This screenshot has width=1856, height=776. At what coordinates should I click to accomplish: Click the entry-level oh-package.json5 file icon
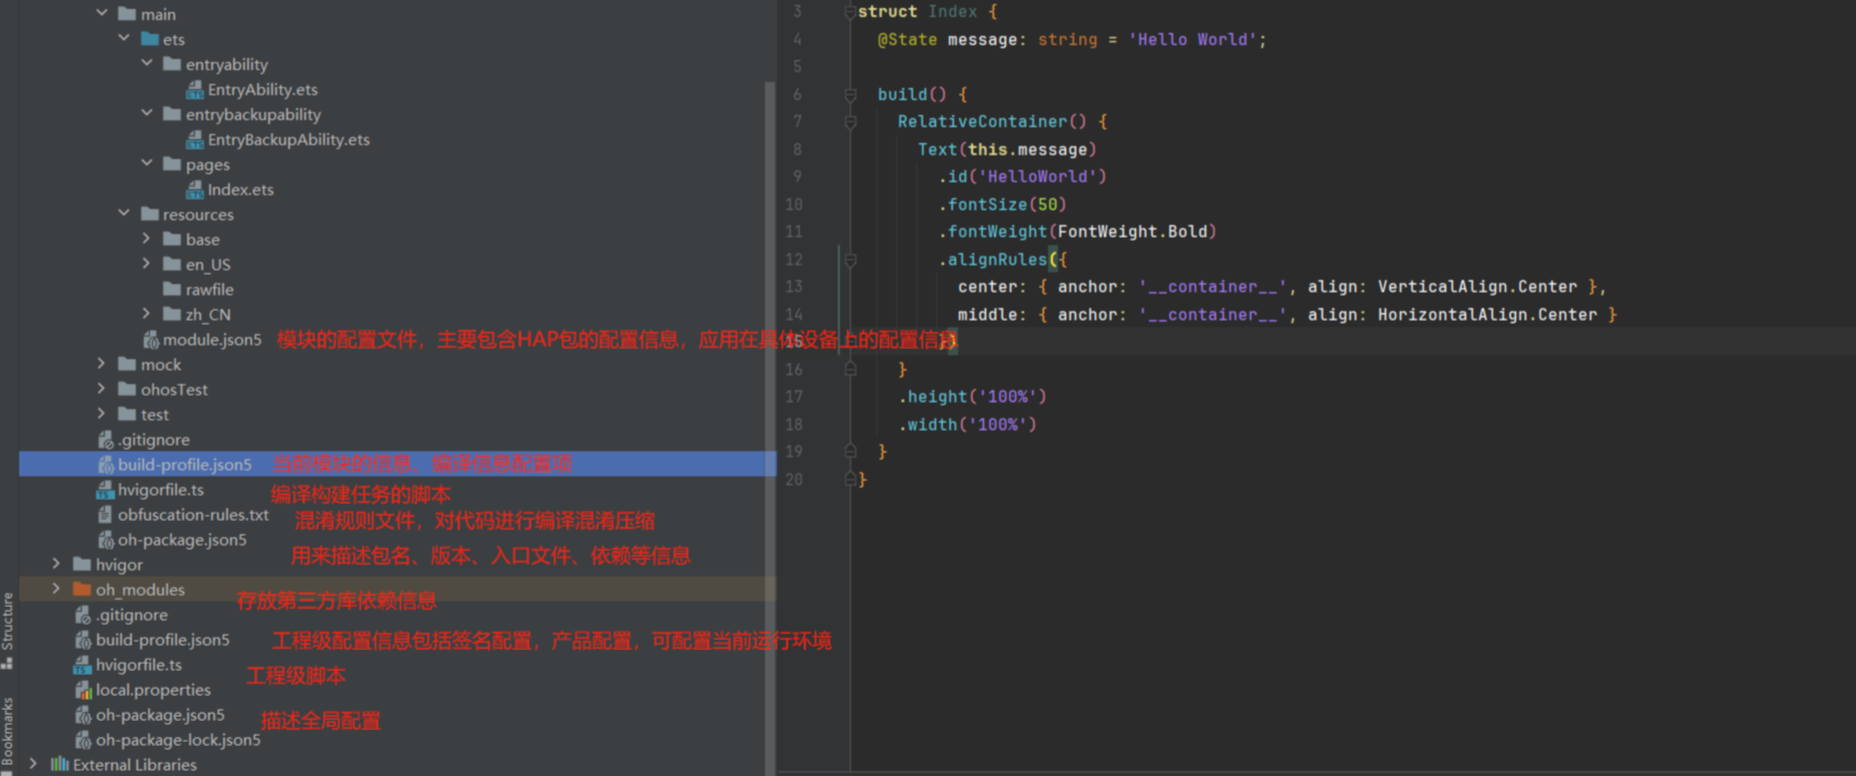pyautogui.click(x=105, y=539)
